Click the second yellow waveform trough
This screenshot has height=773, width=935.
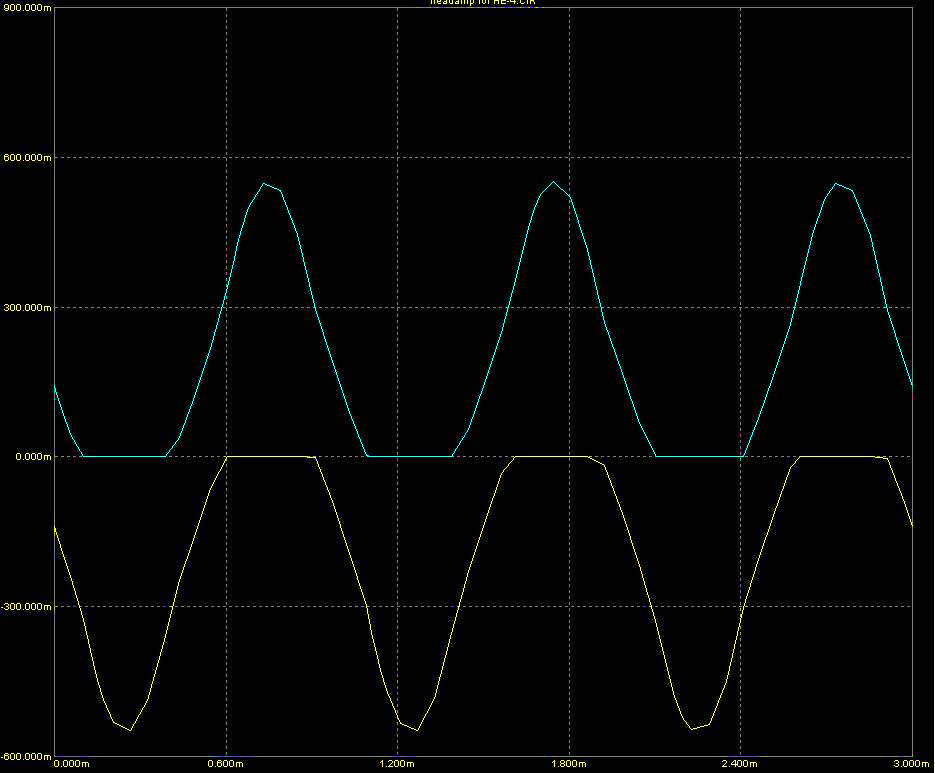coord(417,730)
